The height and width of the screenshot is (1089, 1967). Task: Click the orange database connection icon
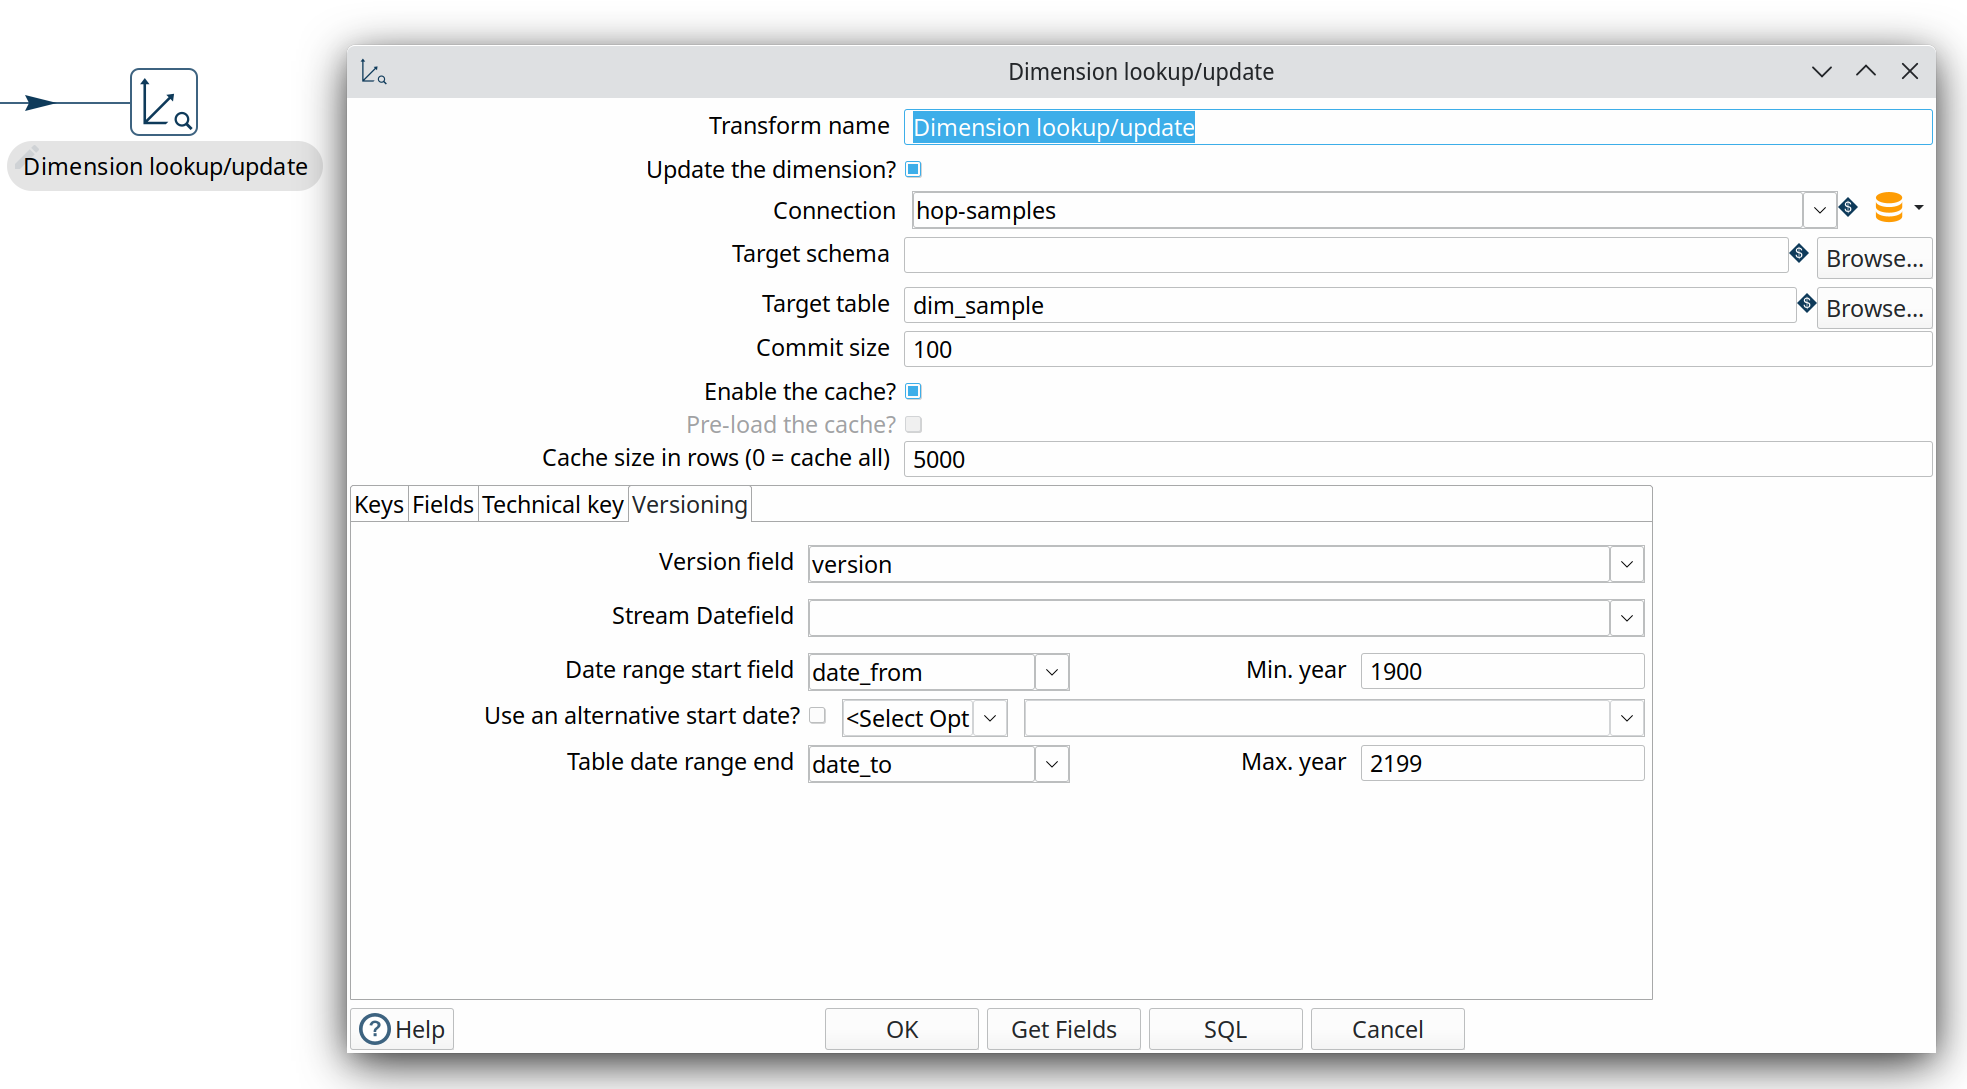[x=1888, y=207]
